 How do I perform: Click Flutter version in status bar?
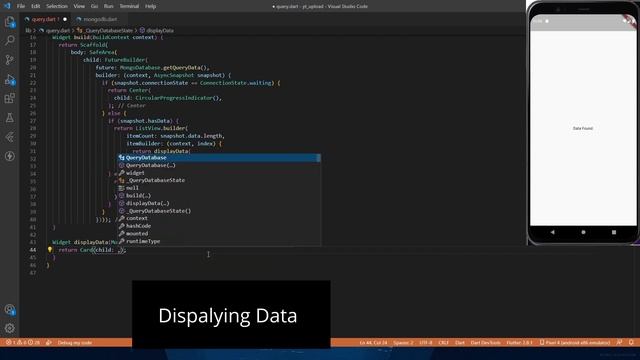pyautogui.click(x=519, y=342)
